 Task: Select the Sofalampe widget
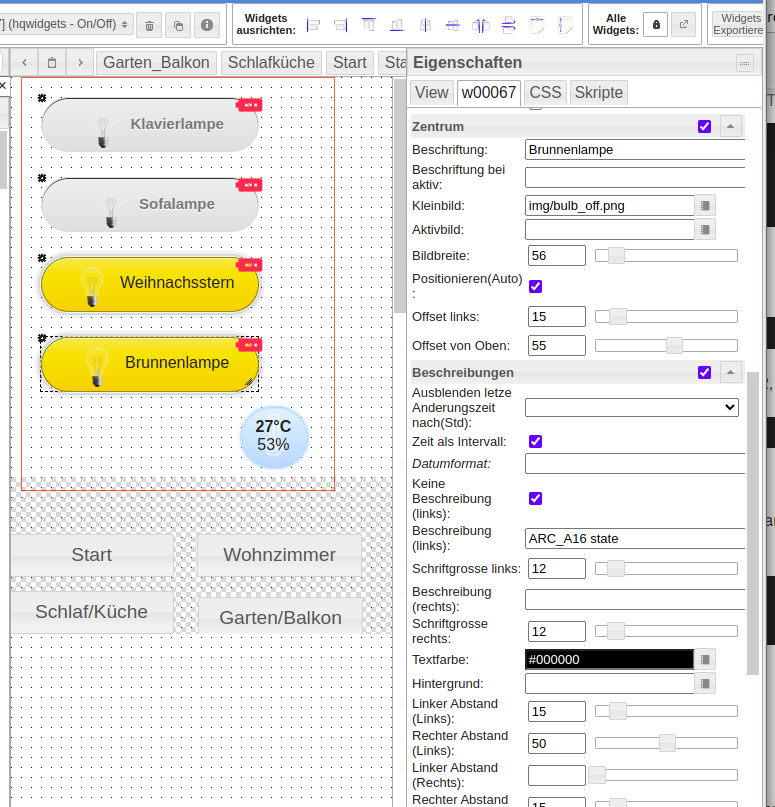tap(150, 205)
